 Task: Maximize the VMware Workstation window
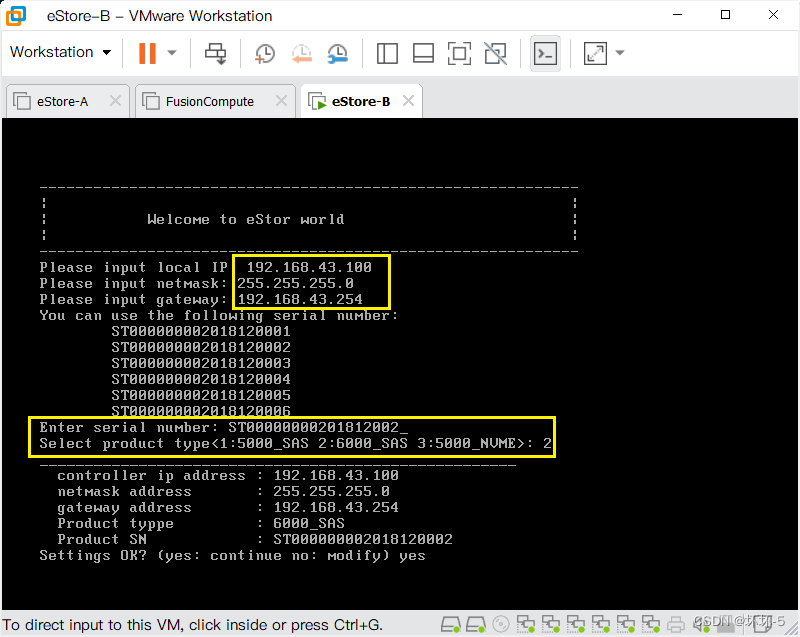click(x=725, y=15)
